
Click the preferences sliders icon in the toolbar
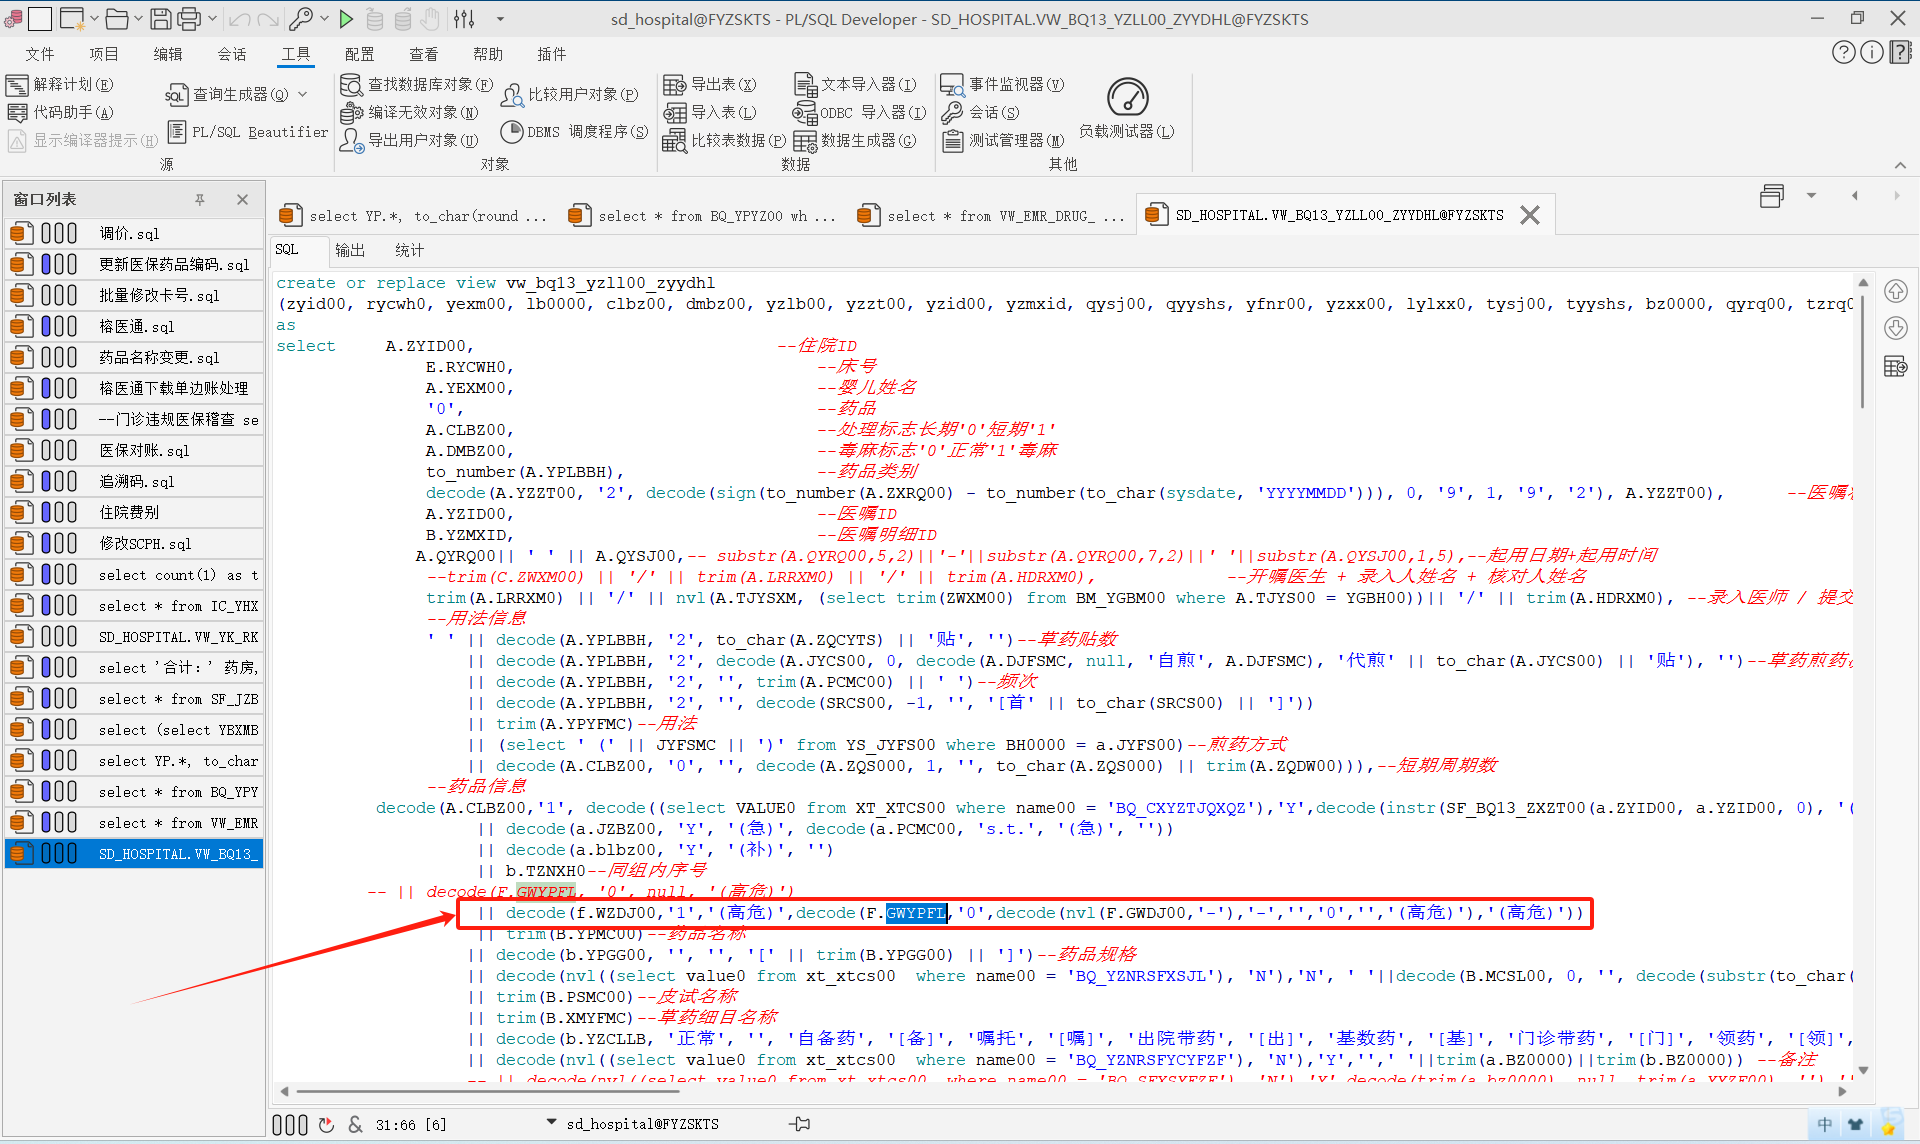[464, 18]
